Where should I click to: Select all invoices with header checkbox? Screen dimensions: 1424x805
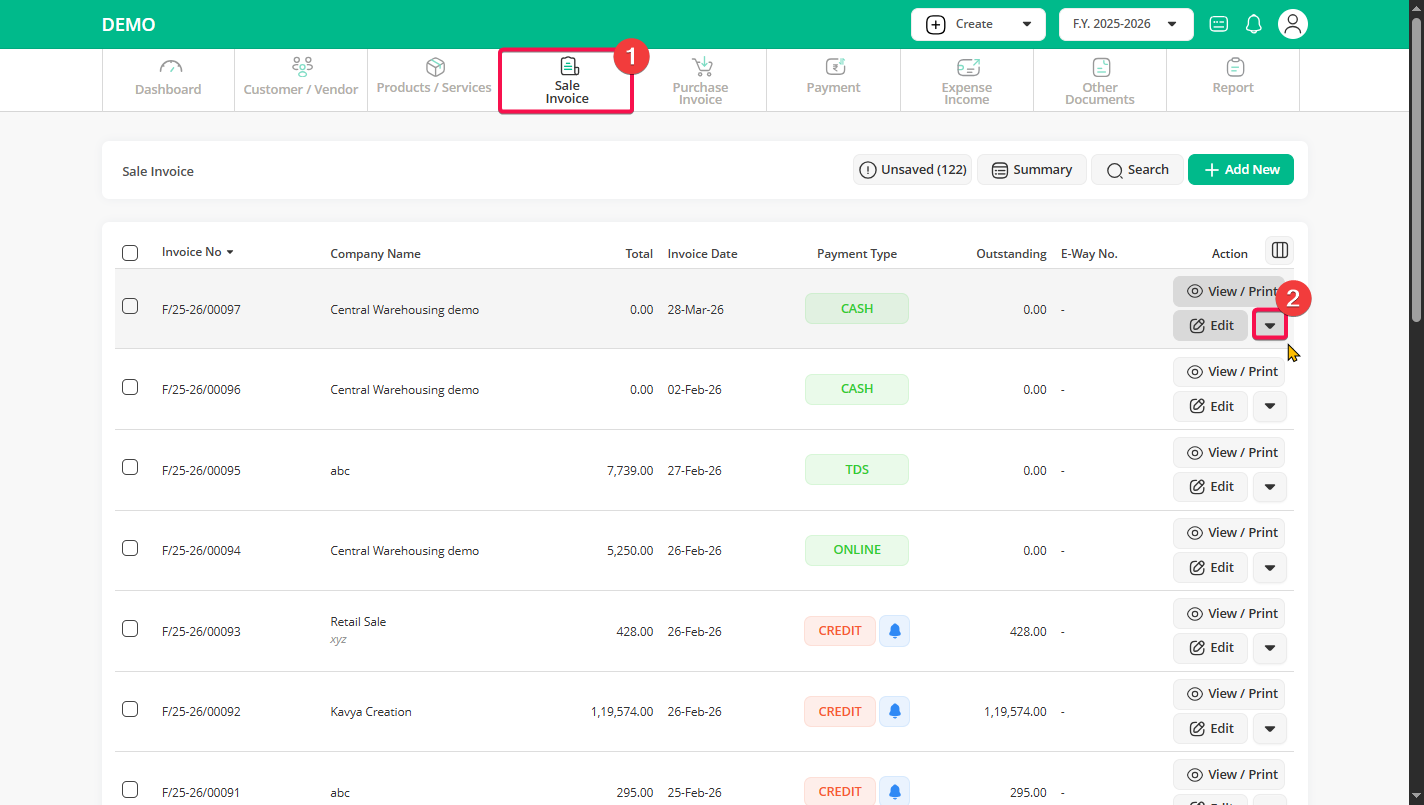click(x=130, y=253)
